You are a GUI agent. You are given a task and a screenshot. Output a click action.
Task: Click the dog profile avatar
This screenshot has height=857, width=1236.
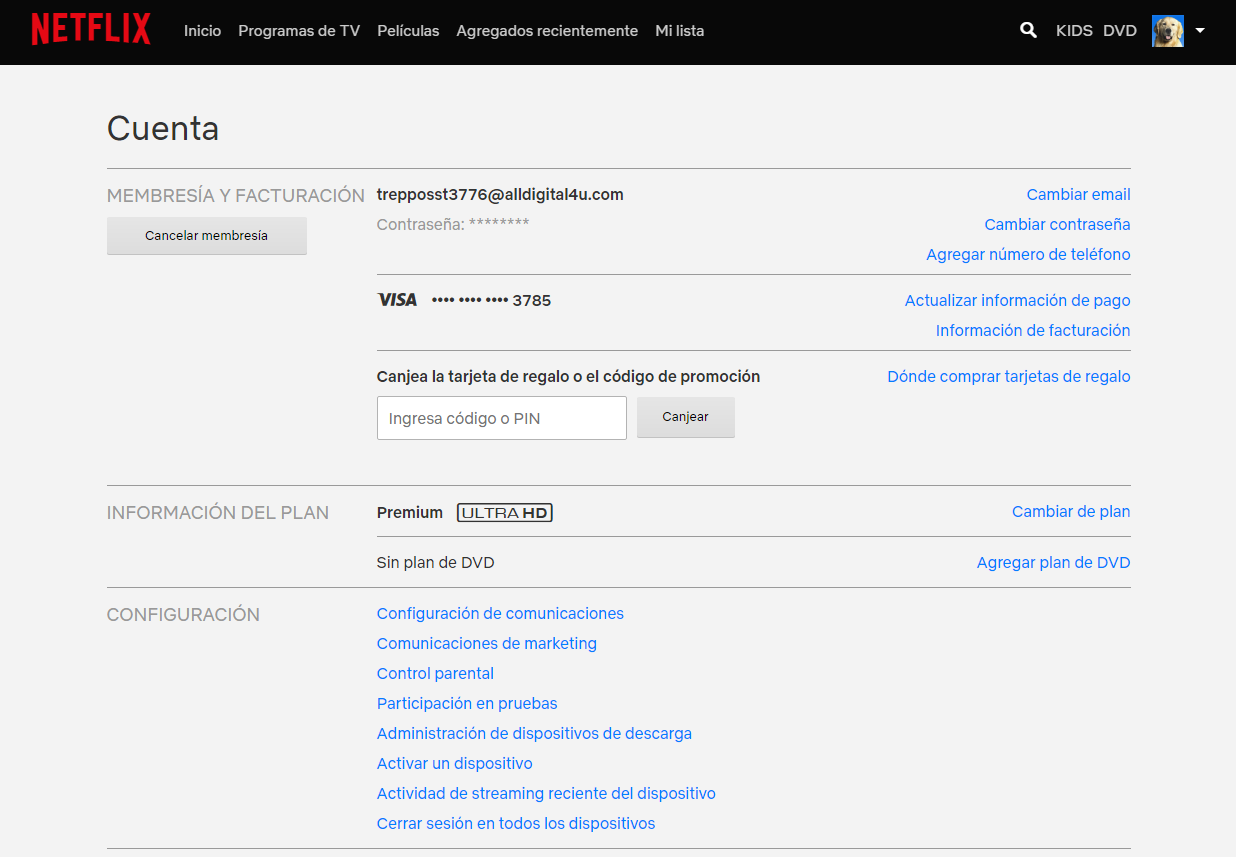click(x=1168, y=31)
